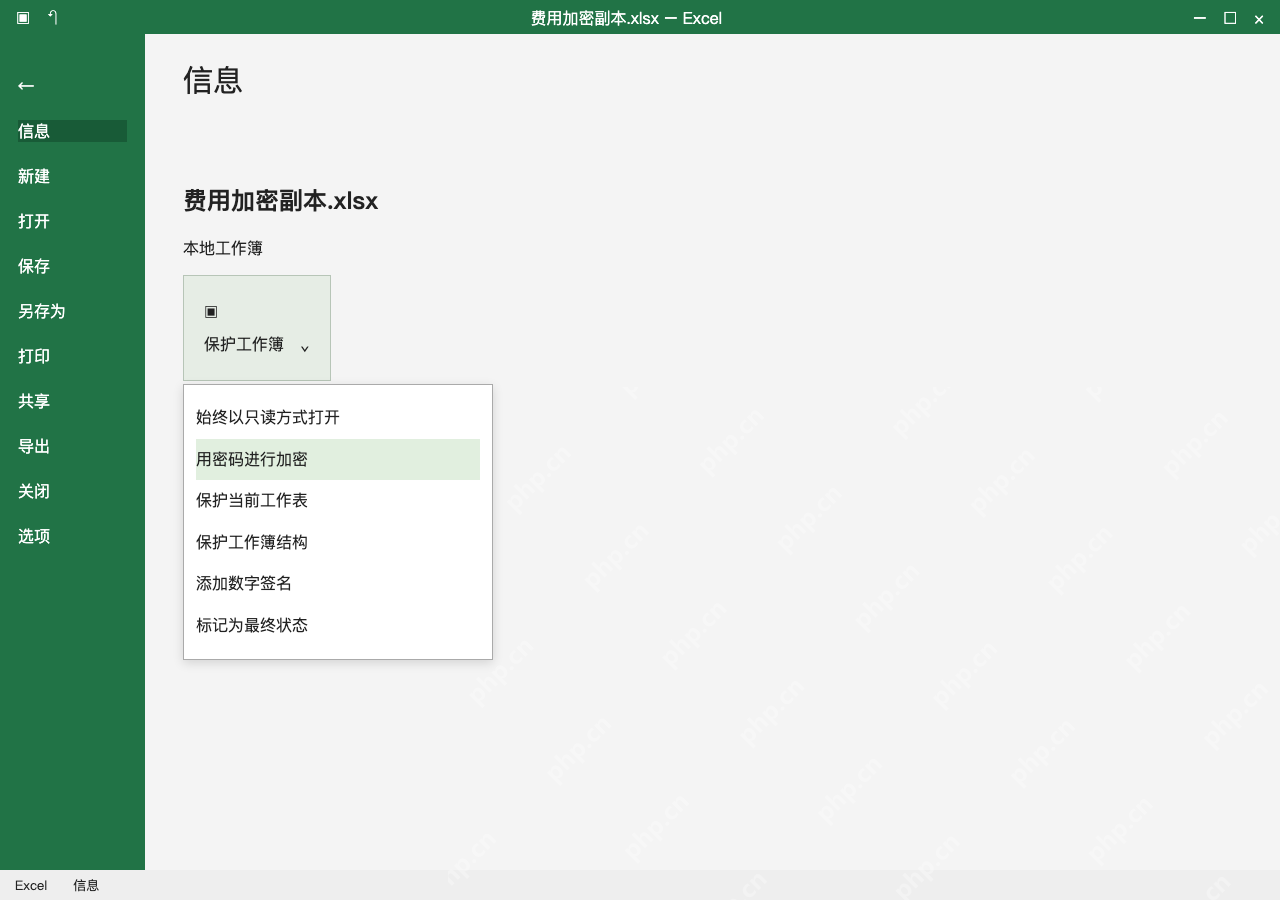The image size is (1280, 900).
Task: Click the large 信息 page heading
Action: (x=213, y=80)
